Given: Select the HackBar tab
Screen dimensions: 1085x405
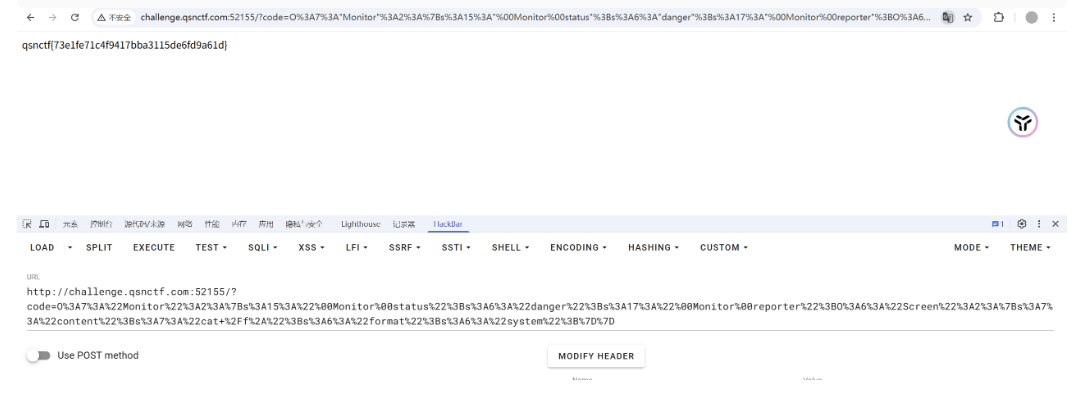Looking at the screenshot, I should tap(447, 224).
